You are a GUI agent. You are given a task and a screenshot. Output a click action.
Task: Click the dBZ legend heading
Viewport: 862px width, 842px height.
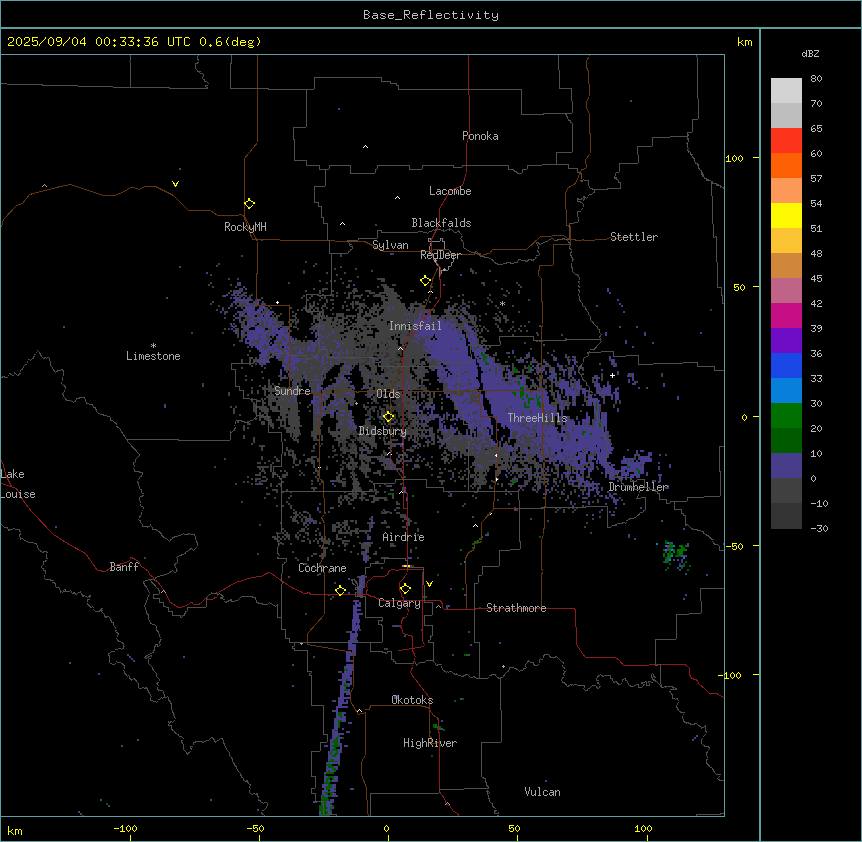click(x=810, y=53)
